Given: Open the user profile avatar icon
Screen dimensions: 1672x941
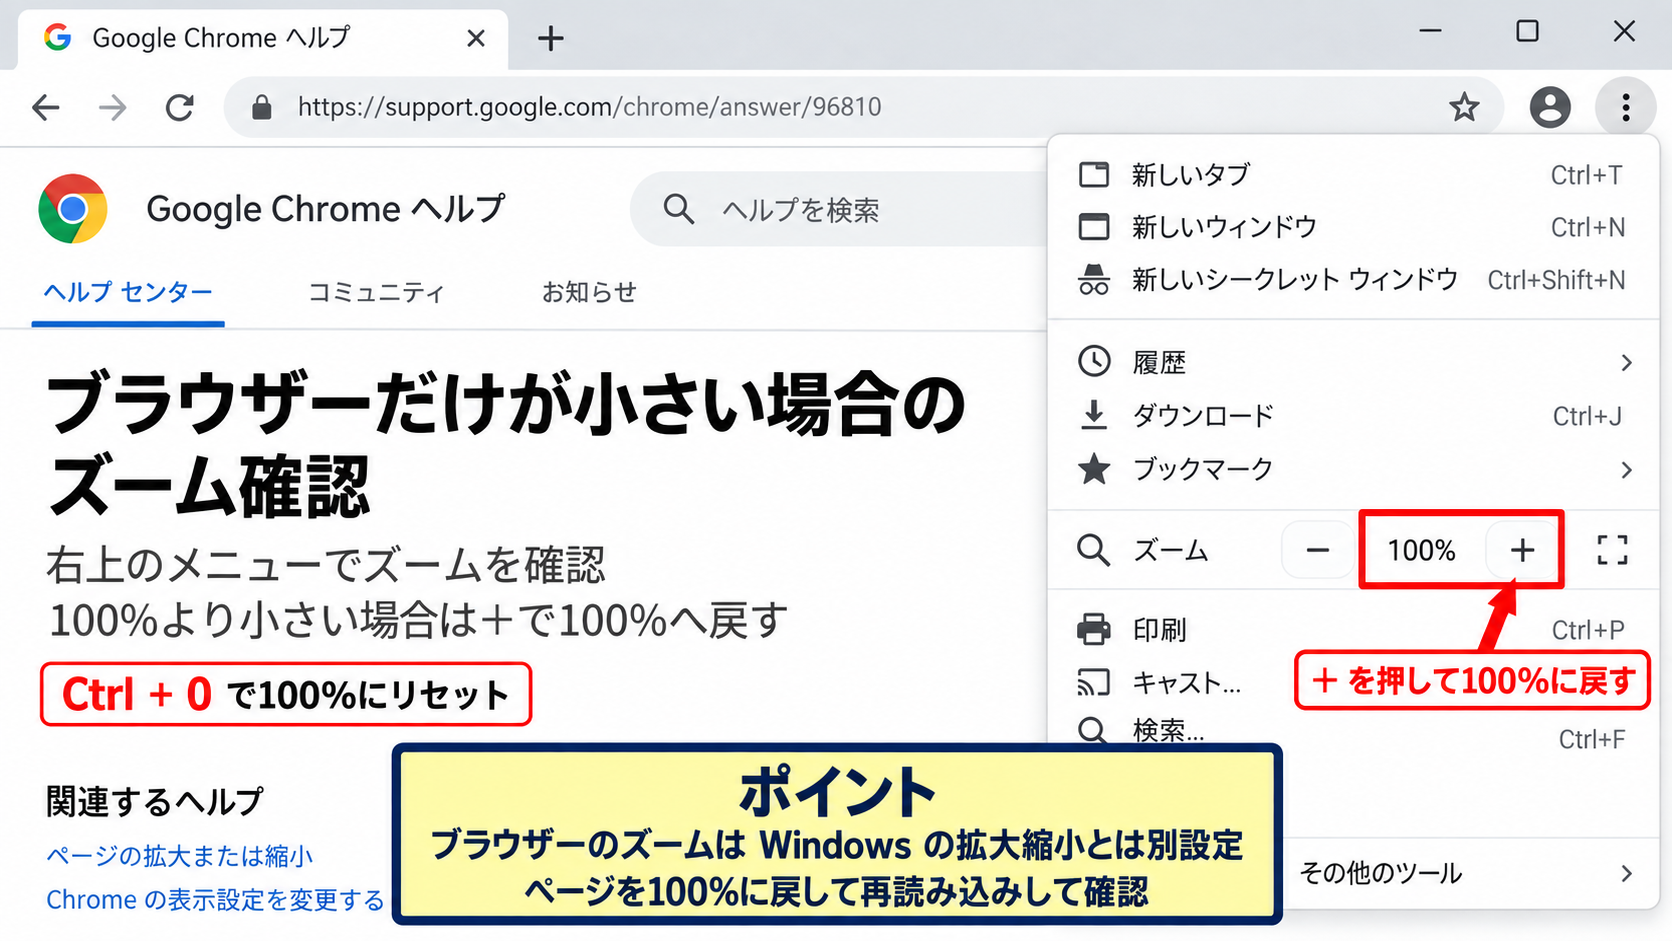Looking at the screenshot, I should [1550, 107].
